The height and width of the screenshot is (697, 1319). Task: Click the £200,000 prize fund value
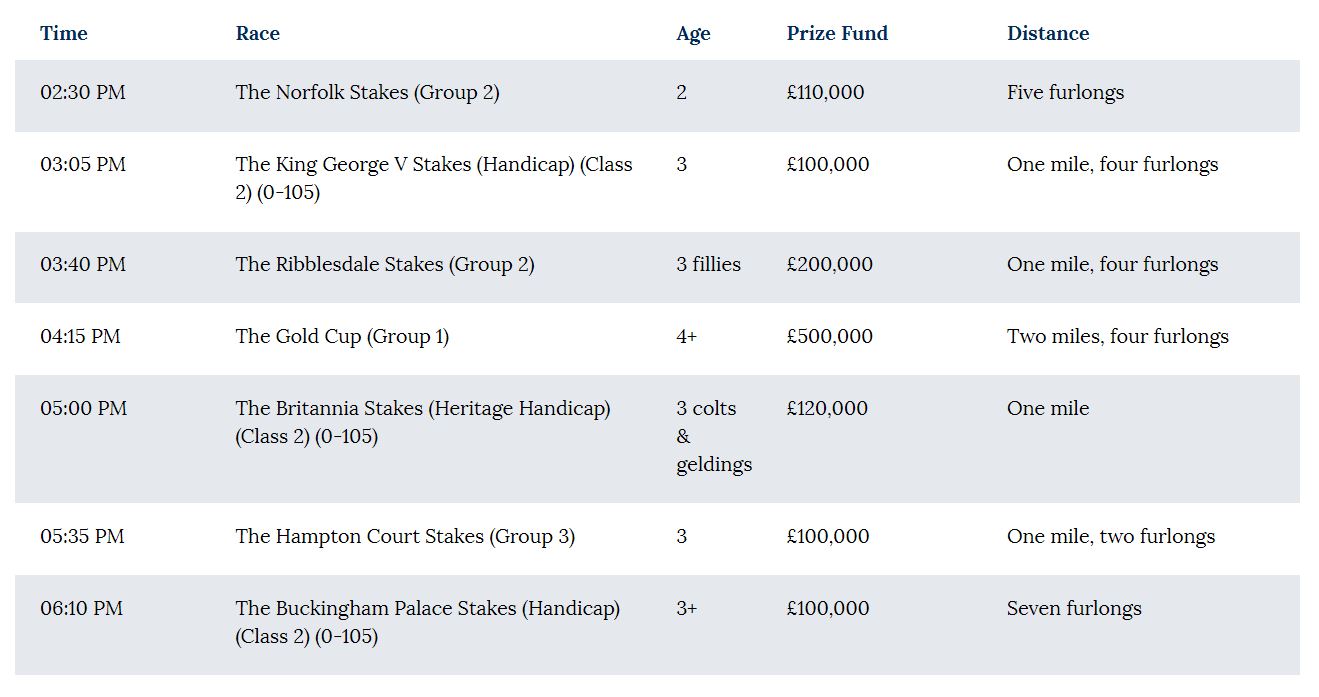[829, 264]
